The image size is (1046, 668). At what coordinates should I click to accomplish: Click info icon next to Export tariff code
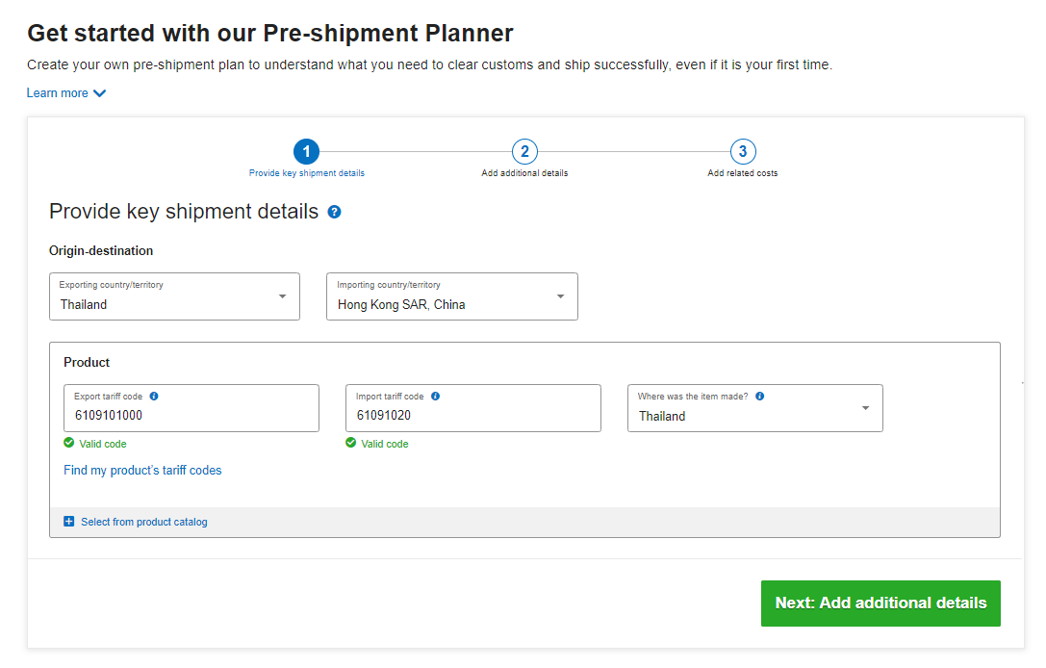tap(154, 396)
